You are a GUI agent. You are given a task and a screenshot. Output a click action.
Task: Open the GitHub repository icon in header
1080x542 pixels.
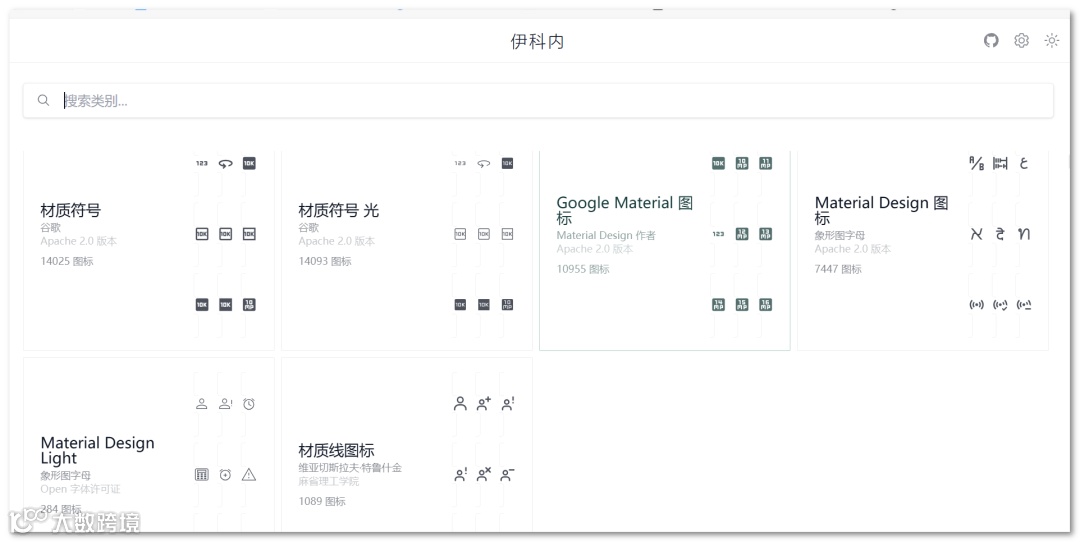991,41
